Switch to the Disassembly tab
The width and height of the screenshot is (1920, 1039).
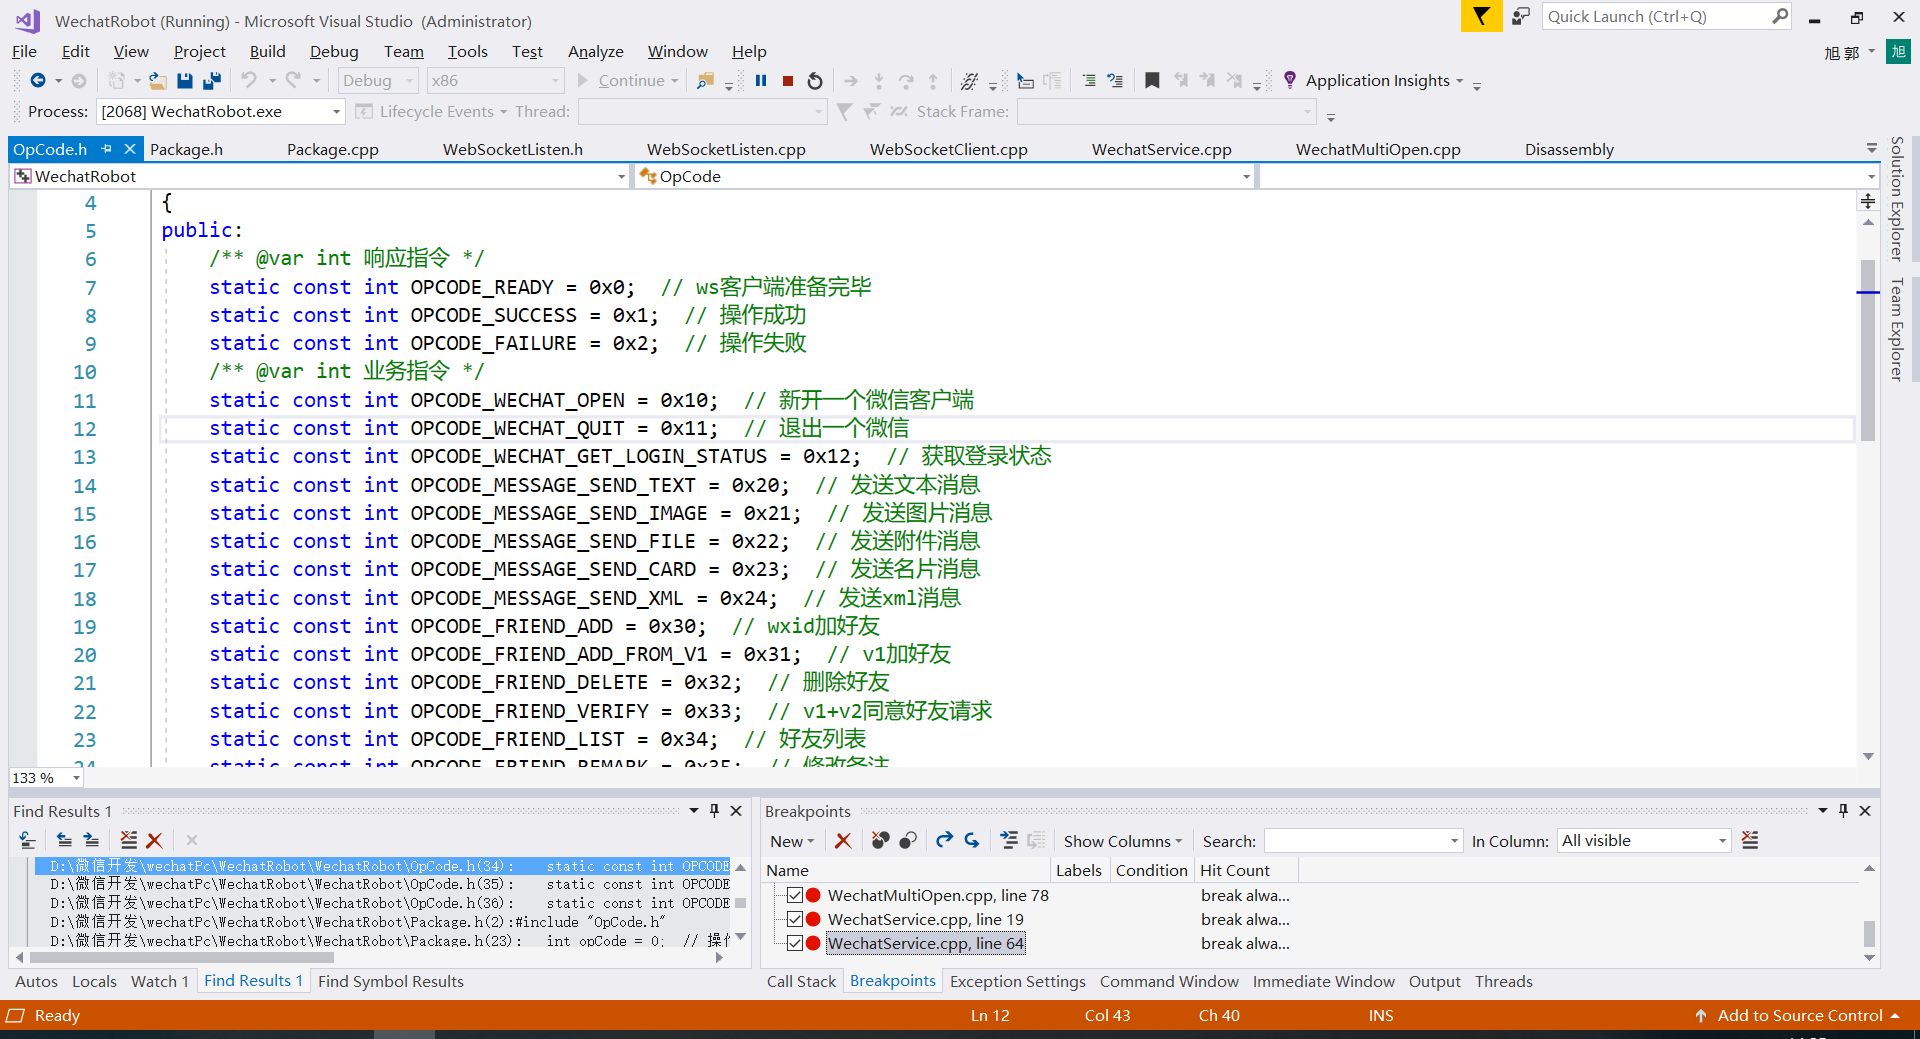click(1569, 149)
